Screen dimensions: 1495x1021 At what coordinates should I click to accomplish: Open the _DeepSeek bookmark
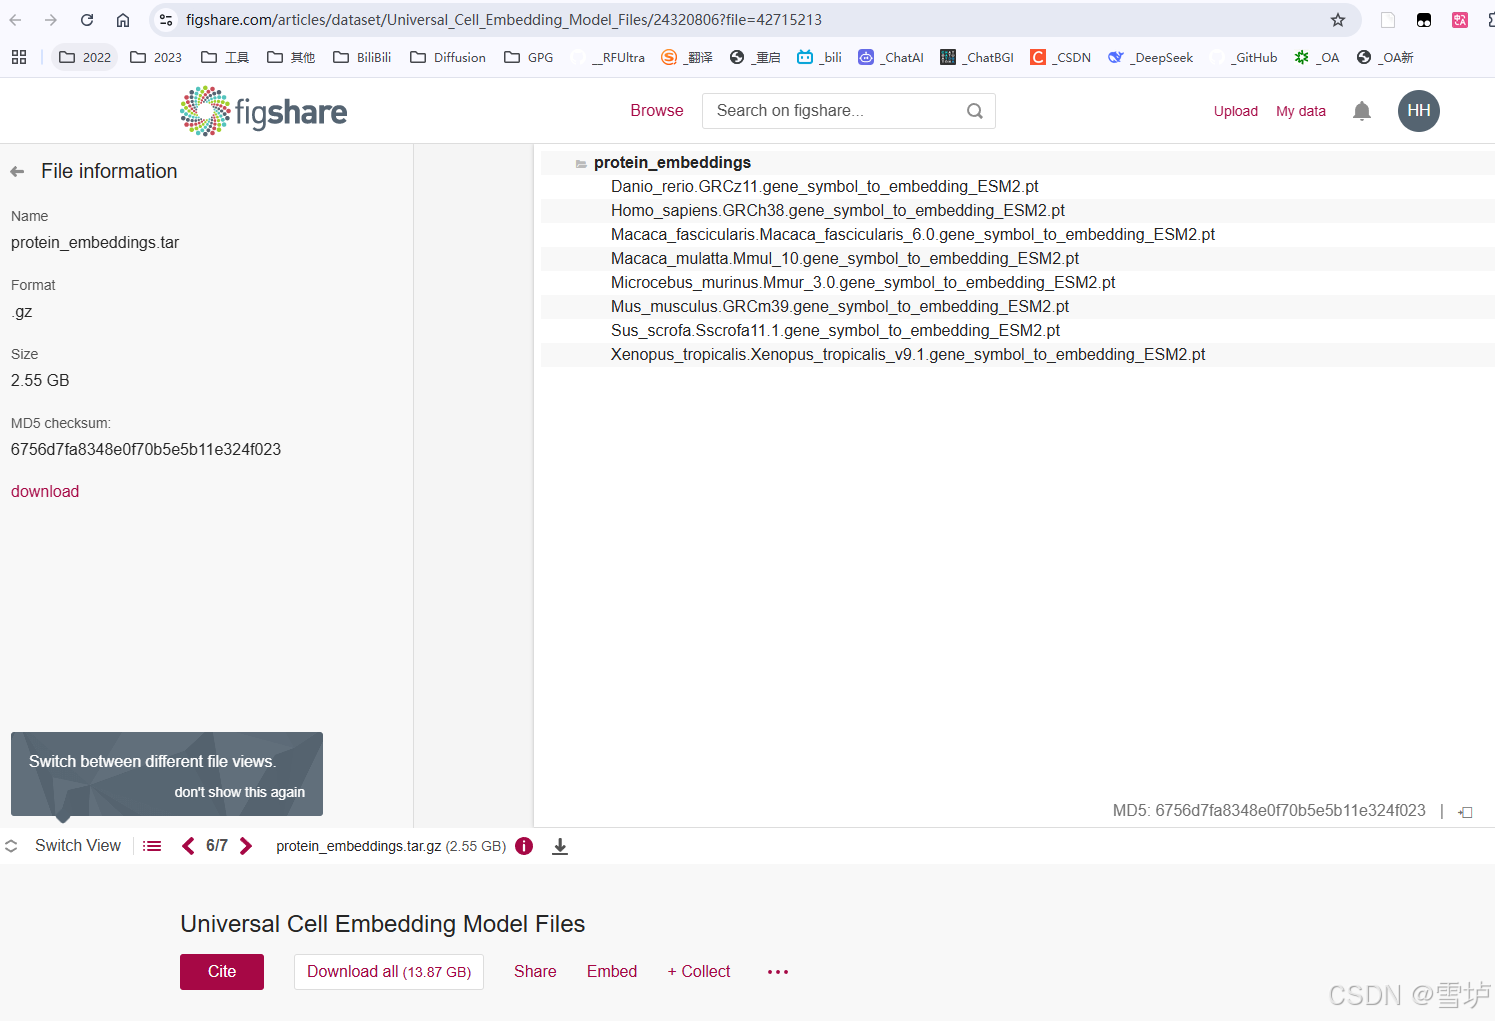click(x=1150, y=57)
